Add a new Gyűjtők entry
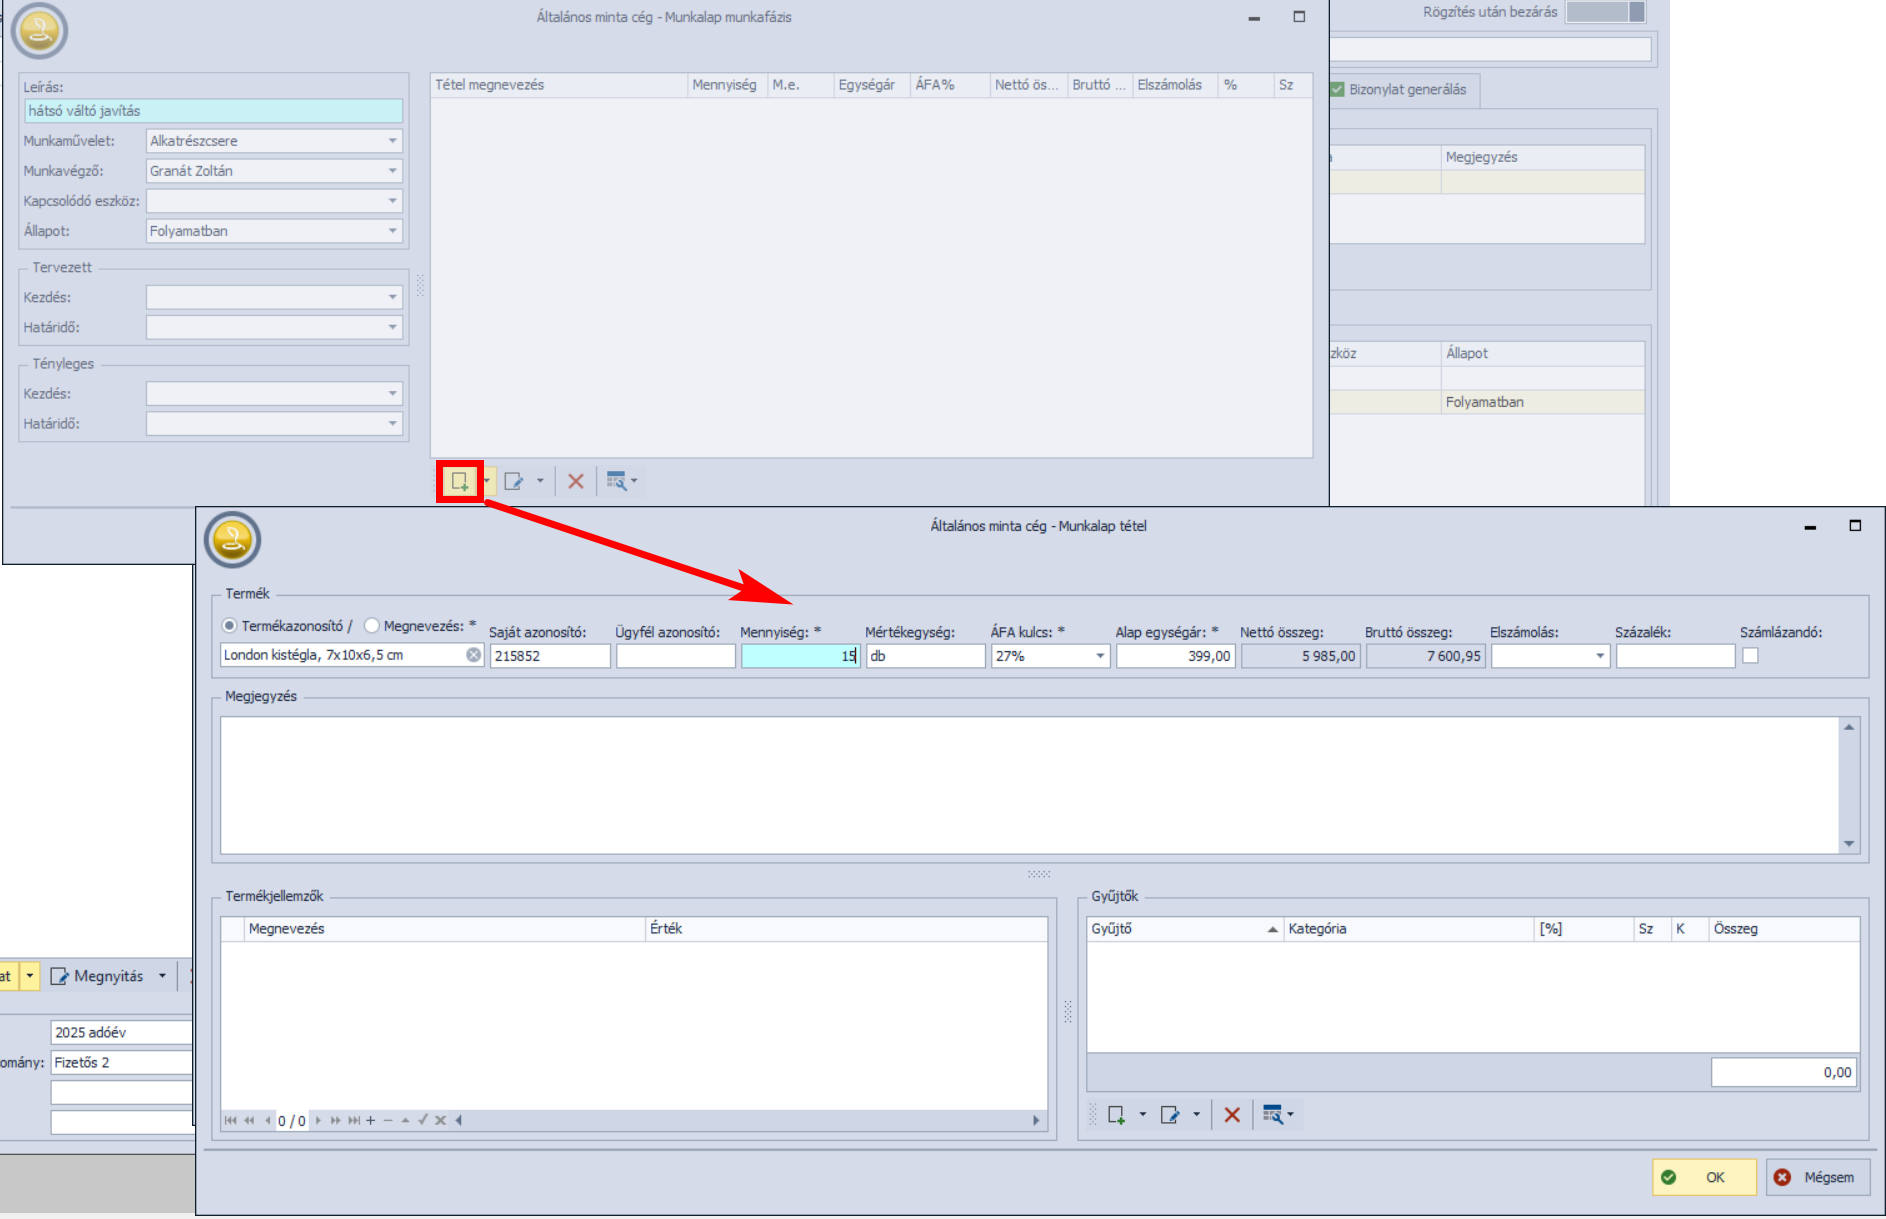The width and height of the screenshot is (1886, 1219). (1116, 1115)
